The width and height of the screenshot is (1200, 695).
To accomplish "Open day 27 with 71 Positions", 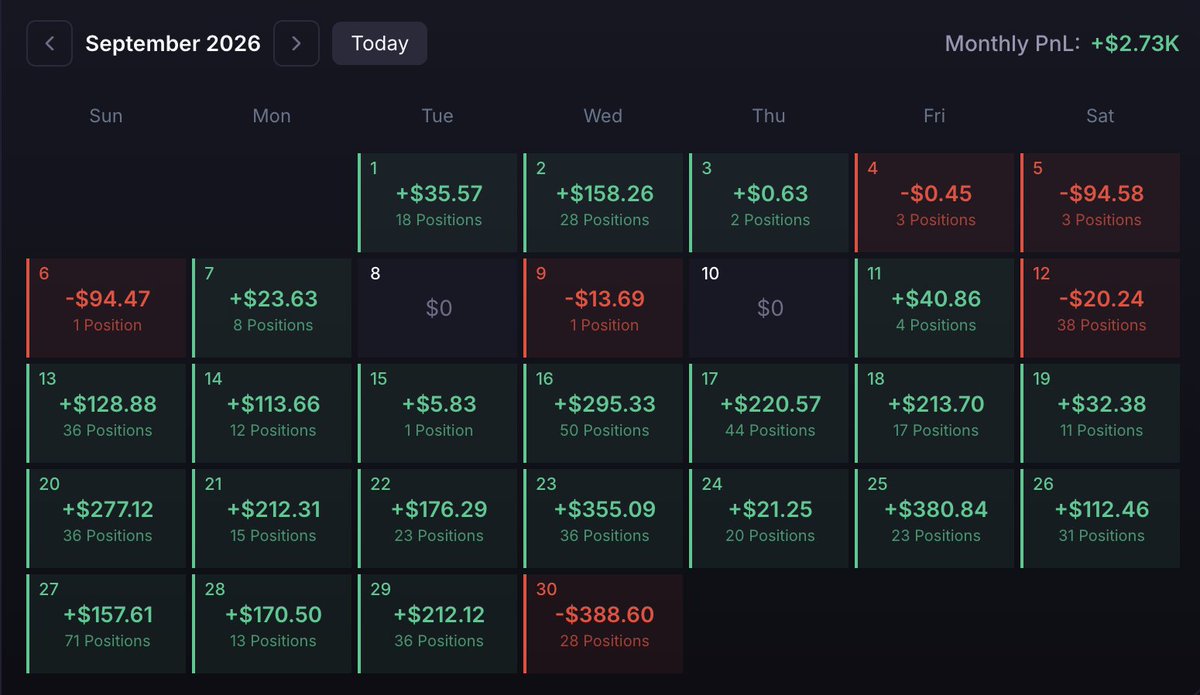I will (x=107, y=624).
